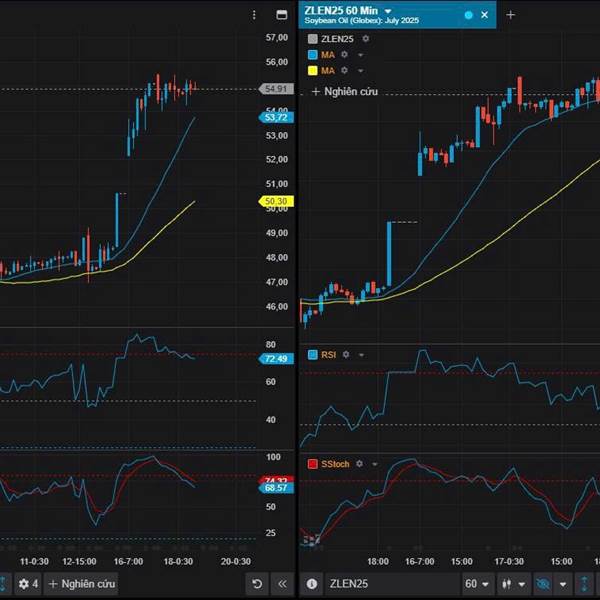Open the three-dot menu above left chart
This screenshot has width=600, height=600.
point(254,15)
